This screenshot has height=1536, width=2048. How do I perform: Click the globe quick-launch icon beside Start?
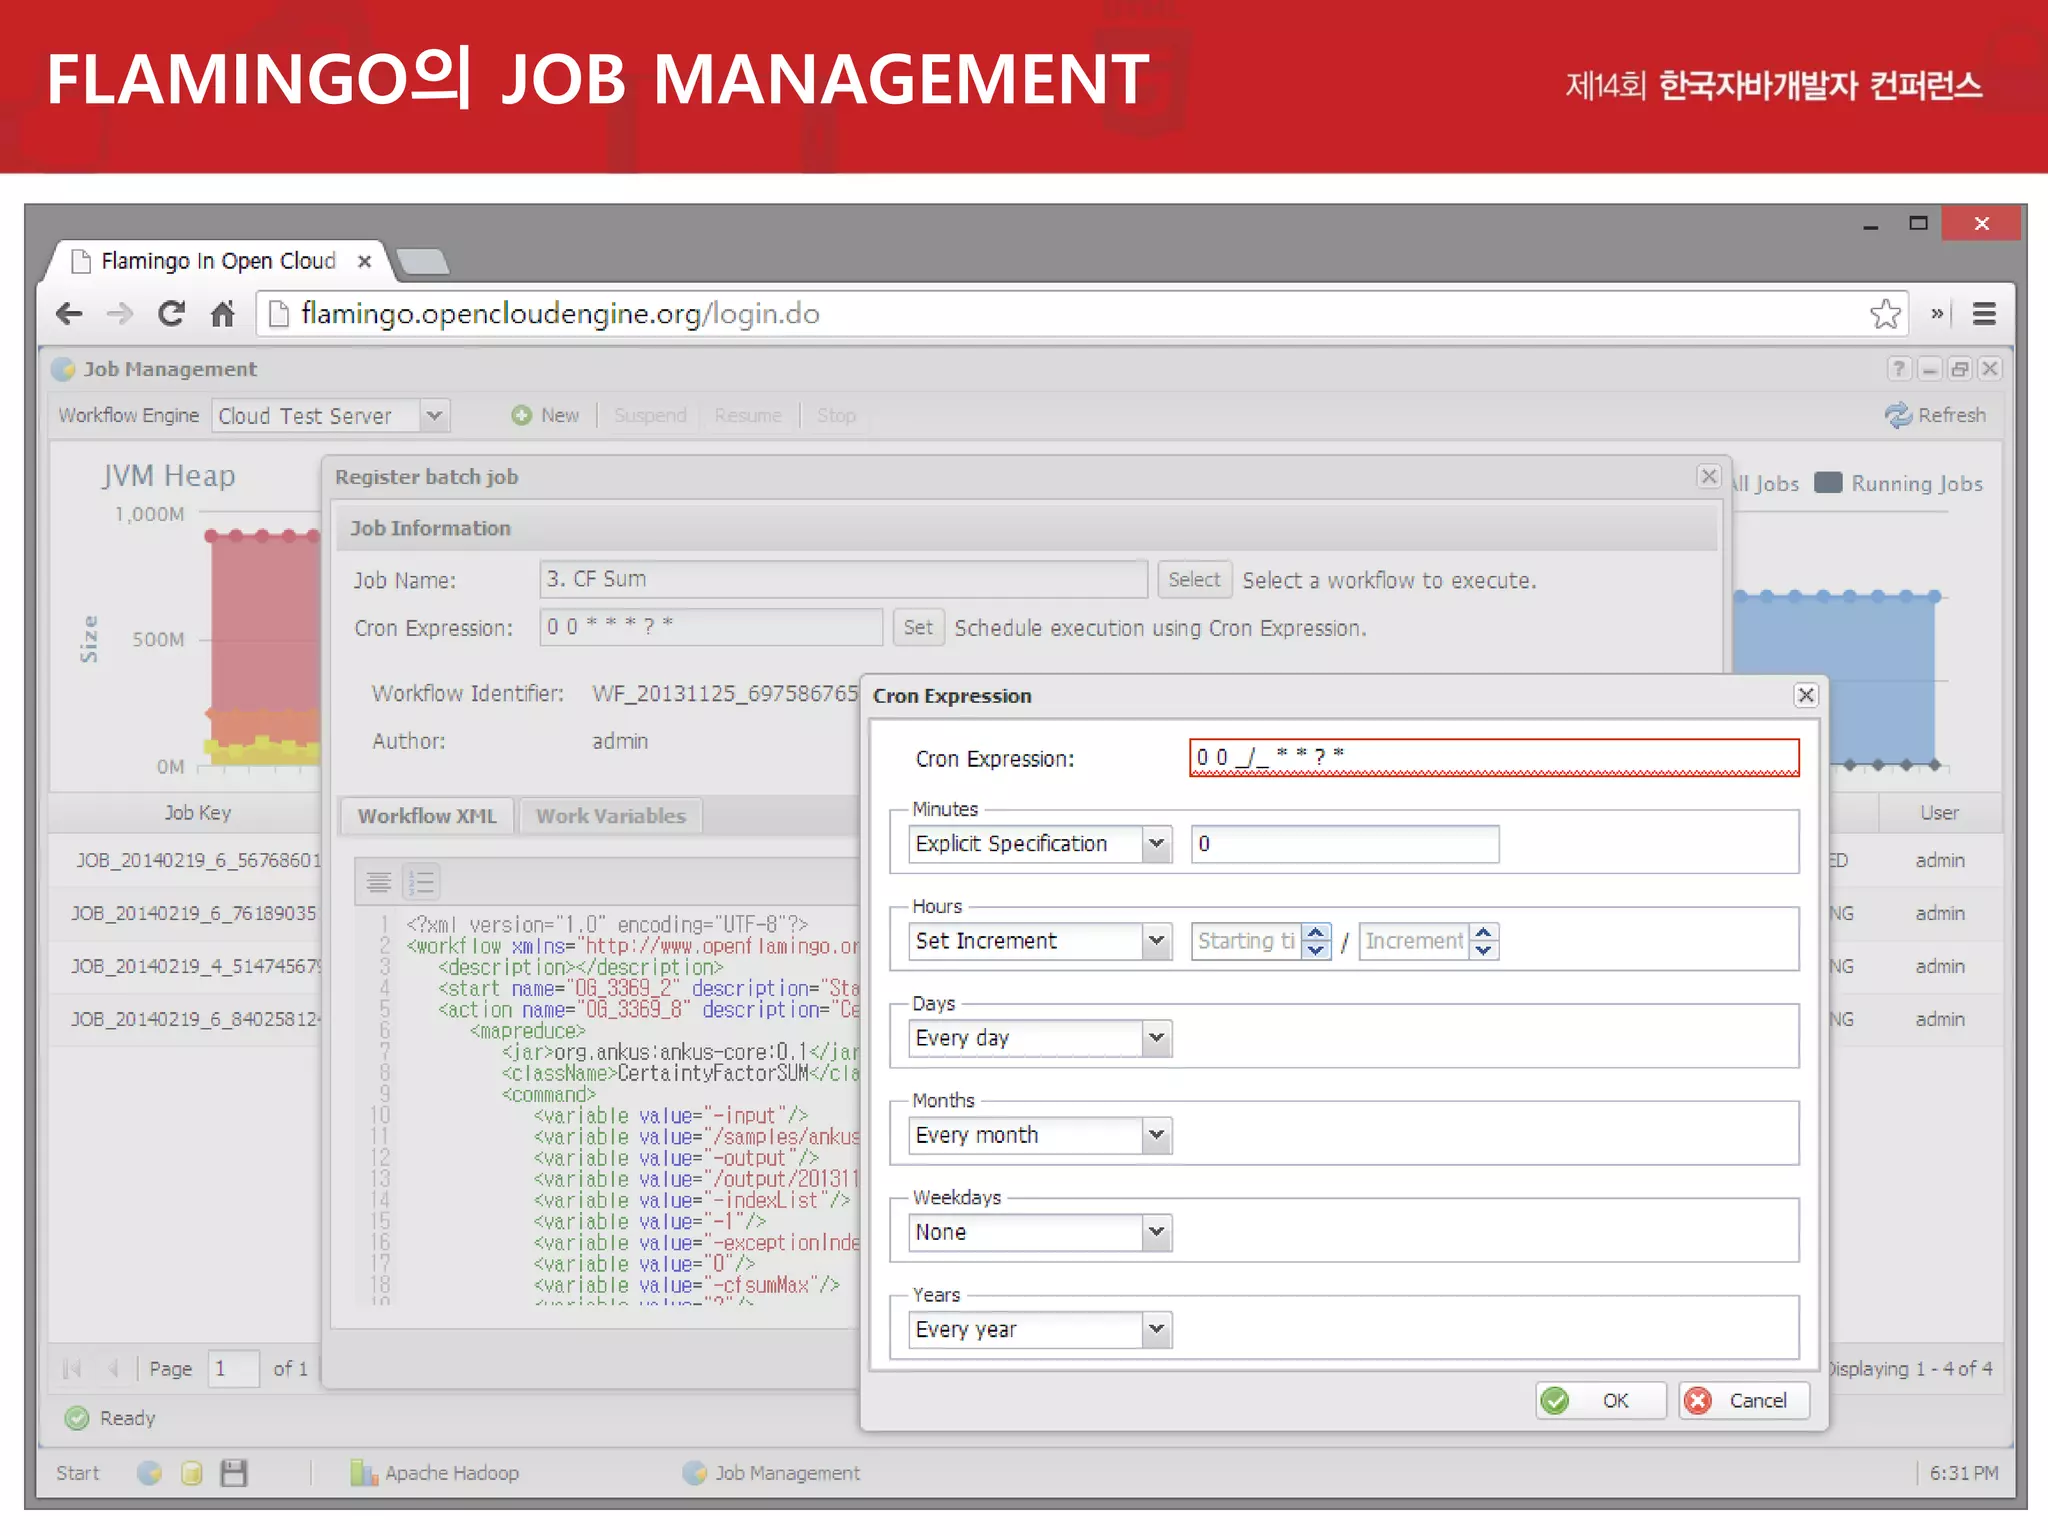coord(149,1473)
